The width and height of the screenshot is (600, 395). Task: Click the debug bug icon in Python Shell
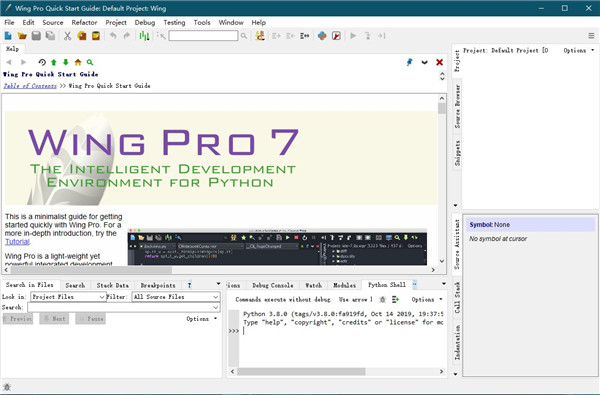(382, 299)
